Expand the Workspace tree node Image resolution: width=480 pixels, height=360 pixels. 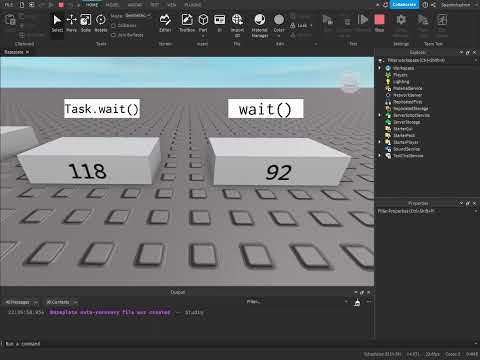tap(380, 68)
